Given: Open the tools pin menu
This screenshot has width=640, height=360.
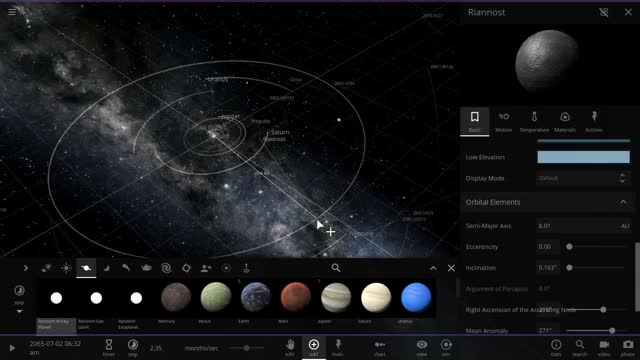Looking at the screenshot, I should coord(338,347).
